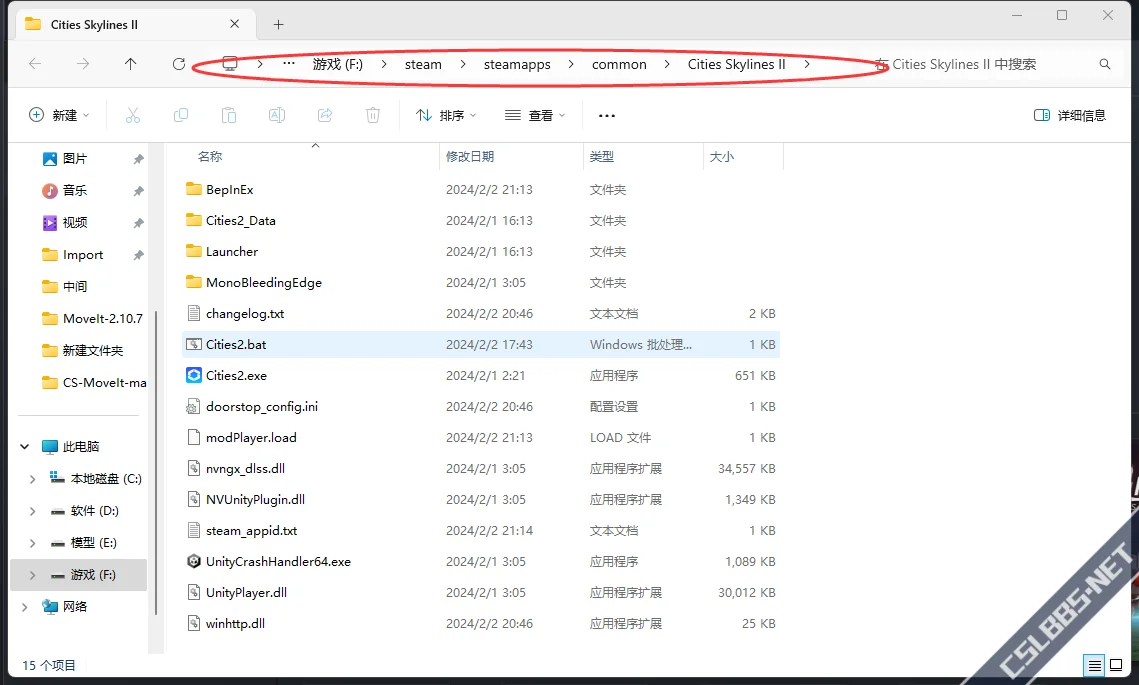Image resolution: width=1139 pixels, height=685 pixels.
Task: Click the Paste clipboard icon
Action: tap(229, 115)
